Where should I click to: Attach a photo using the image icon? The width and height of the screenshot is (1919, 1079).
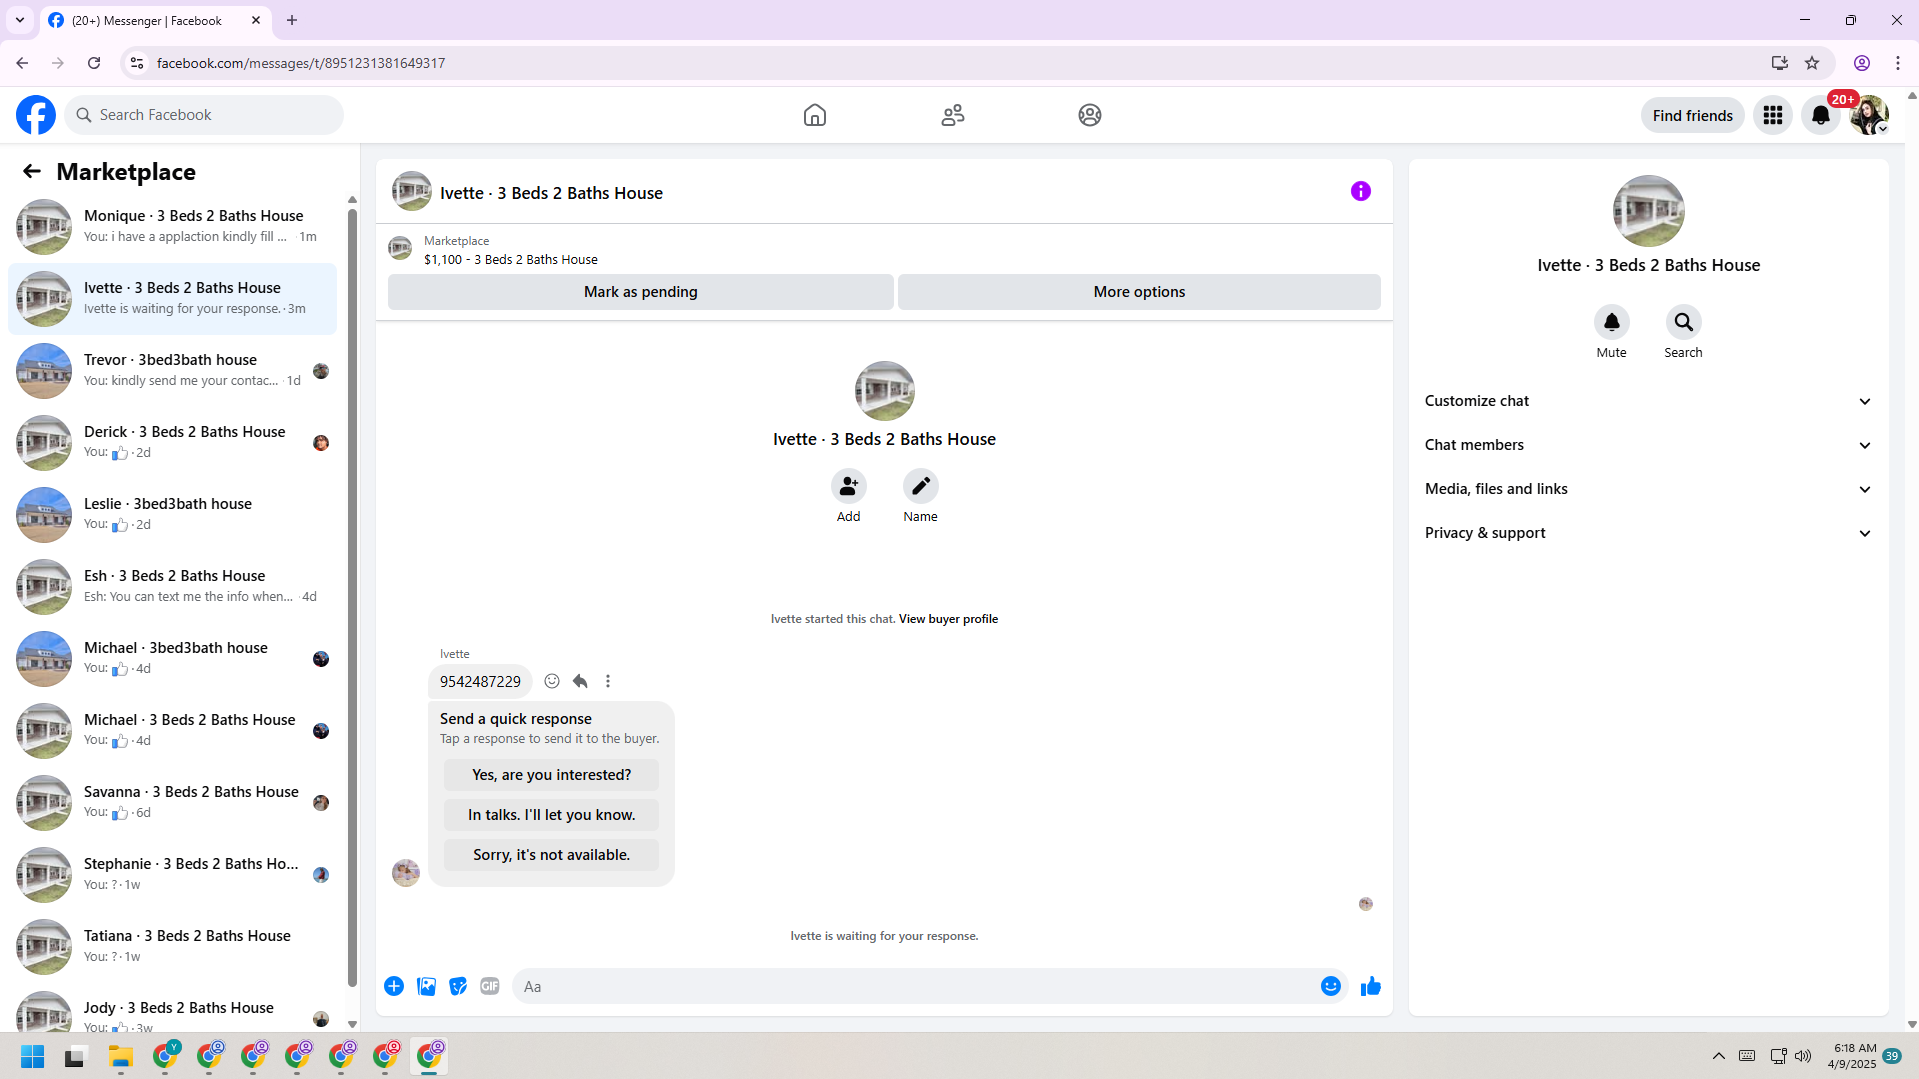[x=426, y=986]
